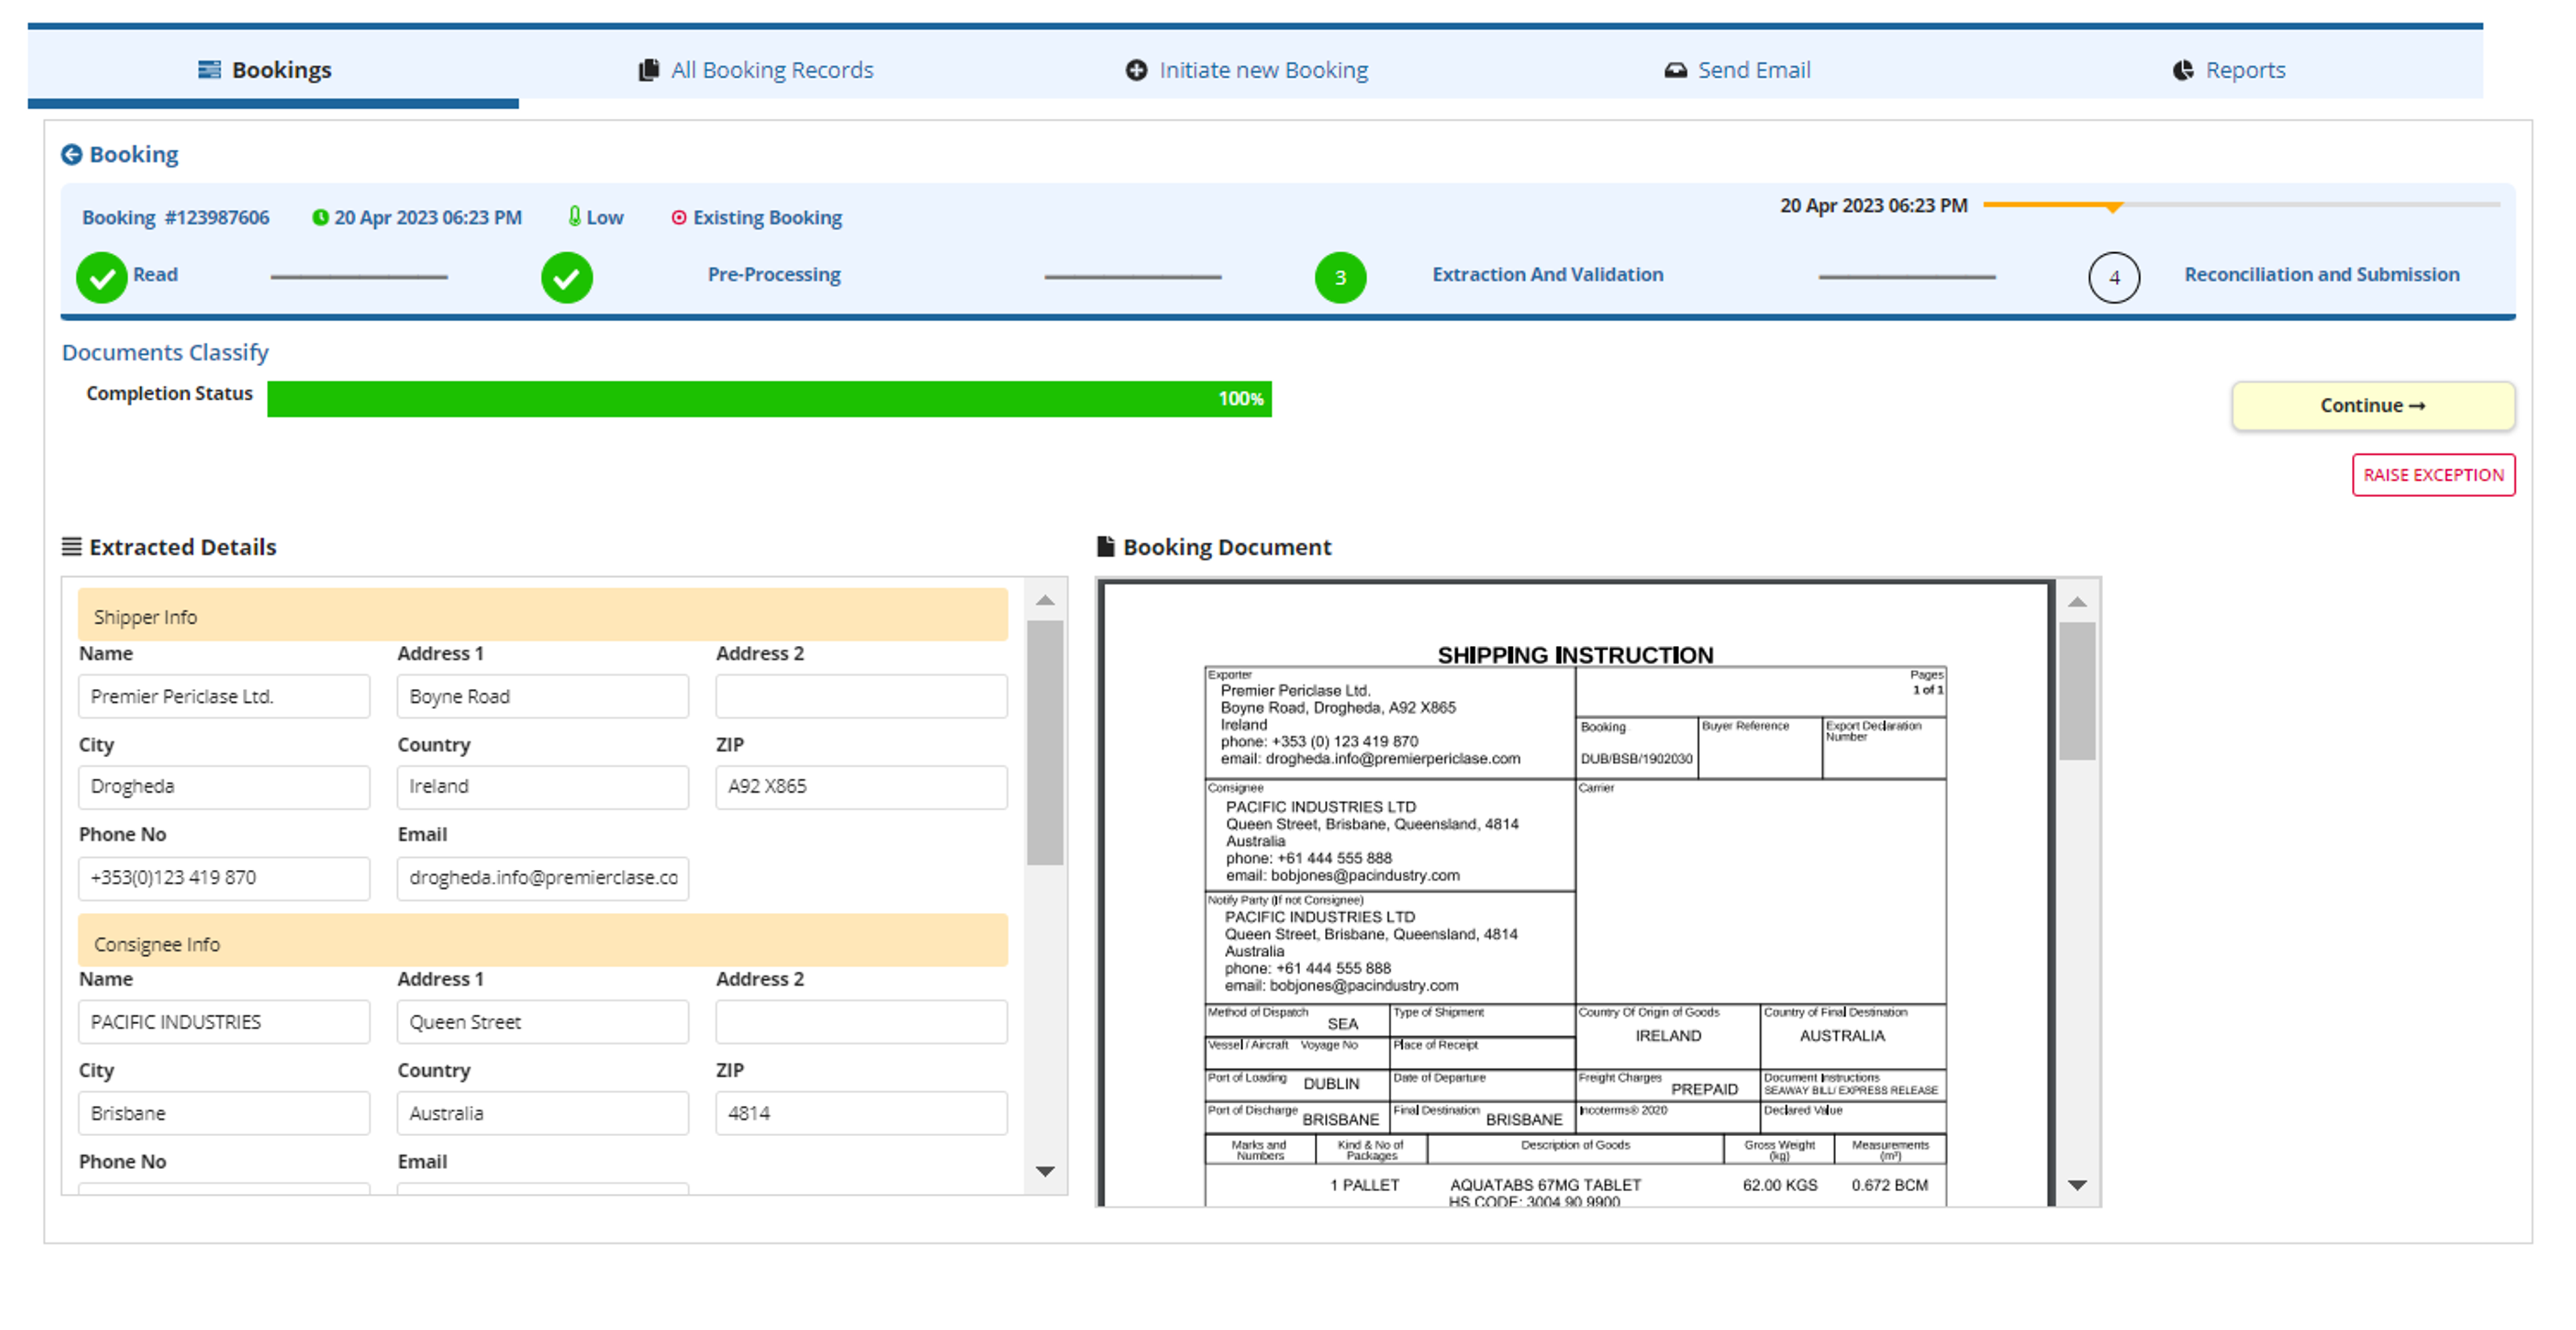
Task: Click Booking #123987606 text
Action: pos(176,217)
